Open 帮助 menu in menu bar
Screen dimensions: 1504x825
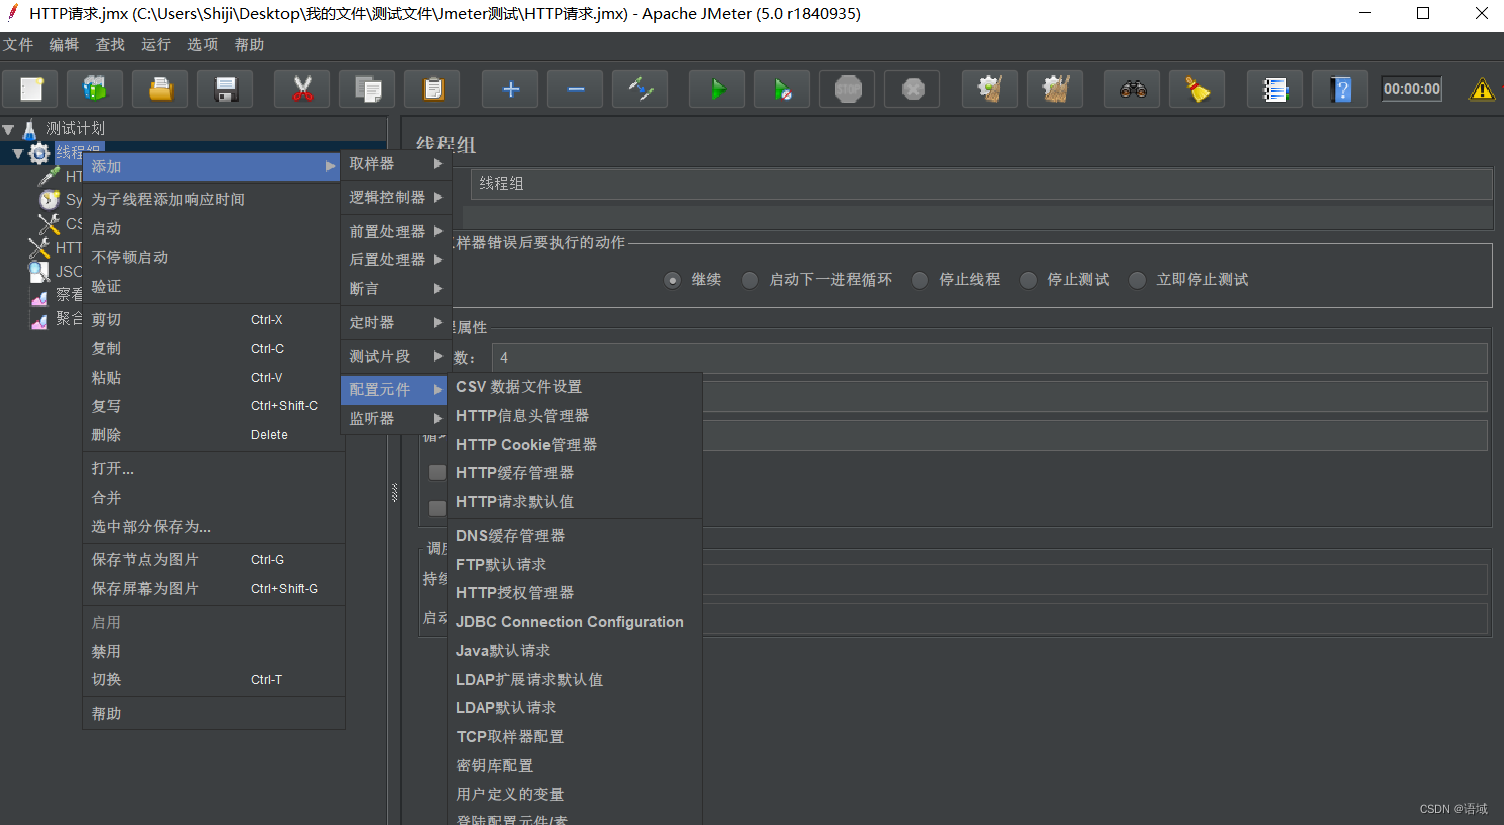click(249, 45)
